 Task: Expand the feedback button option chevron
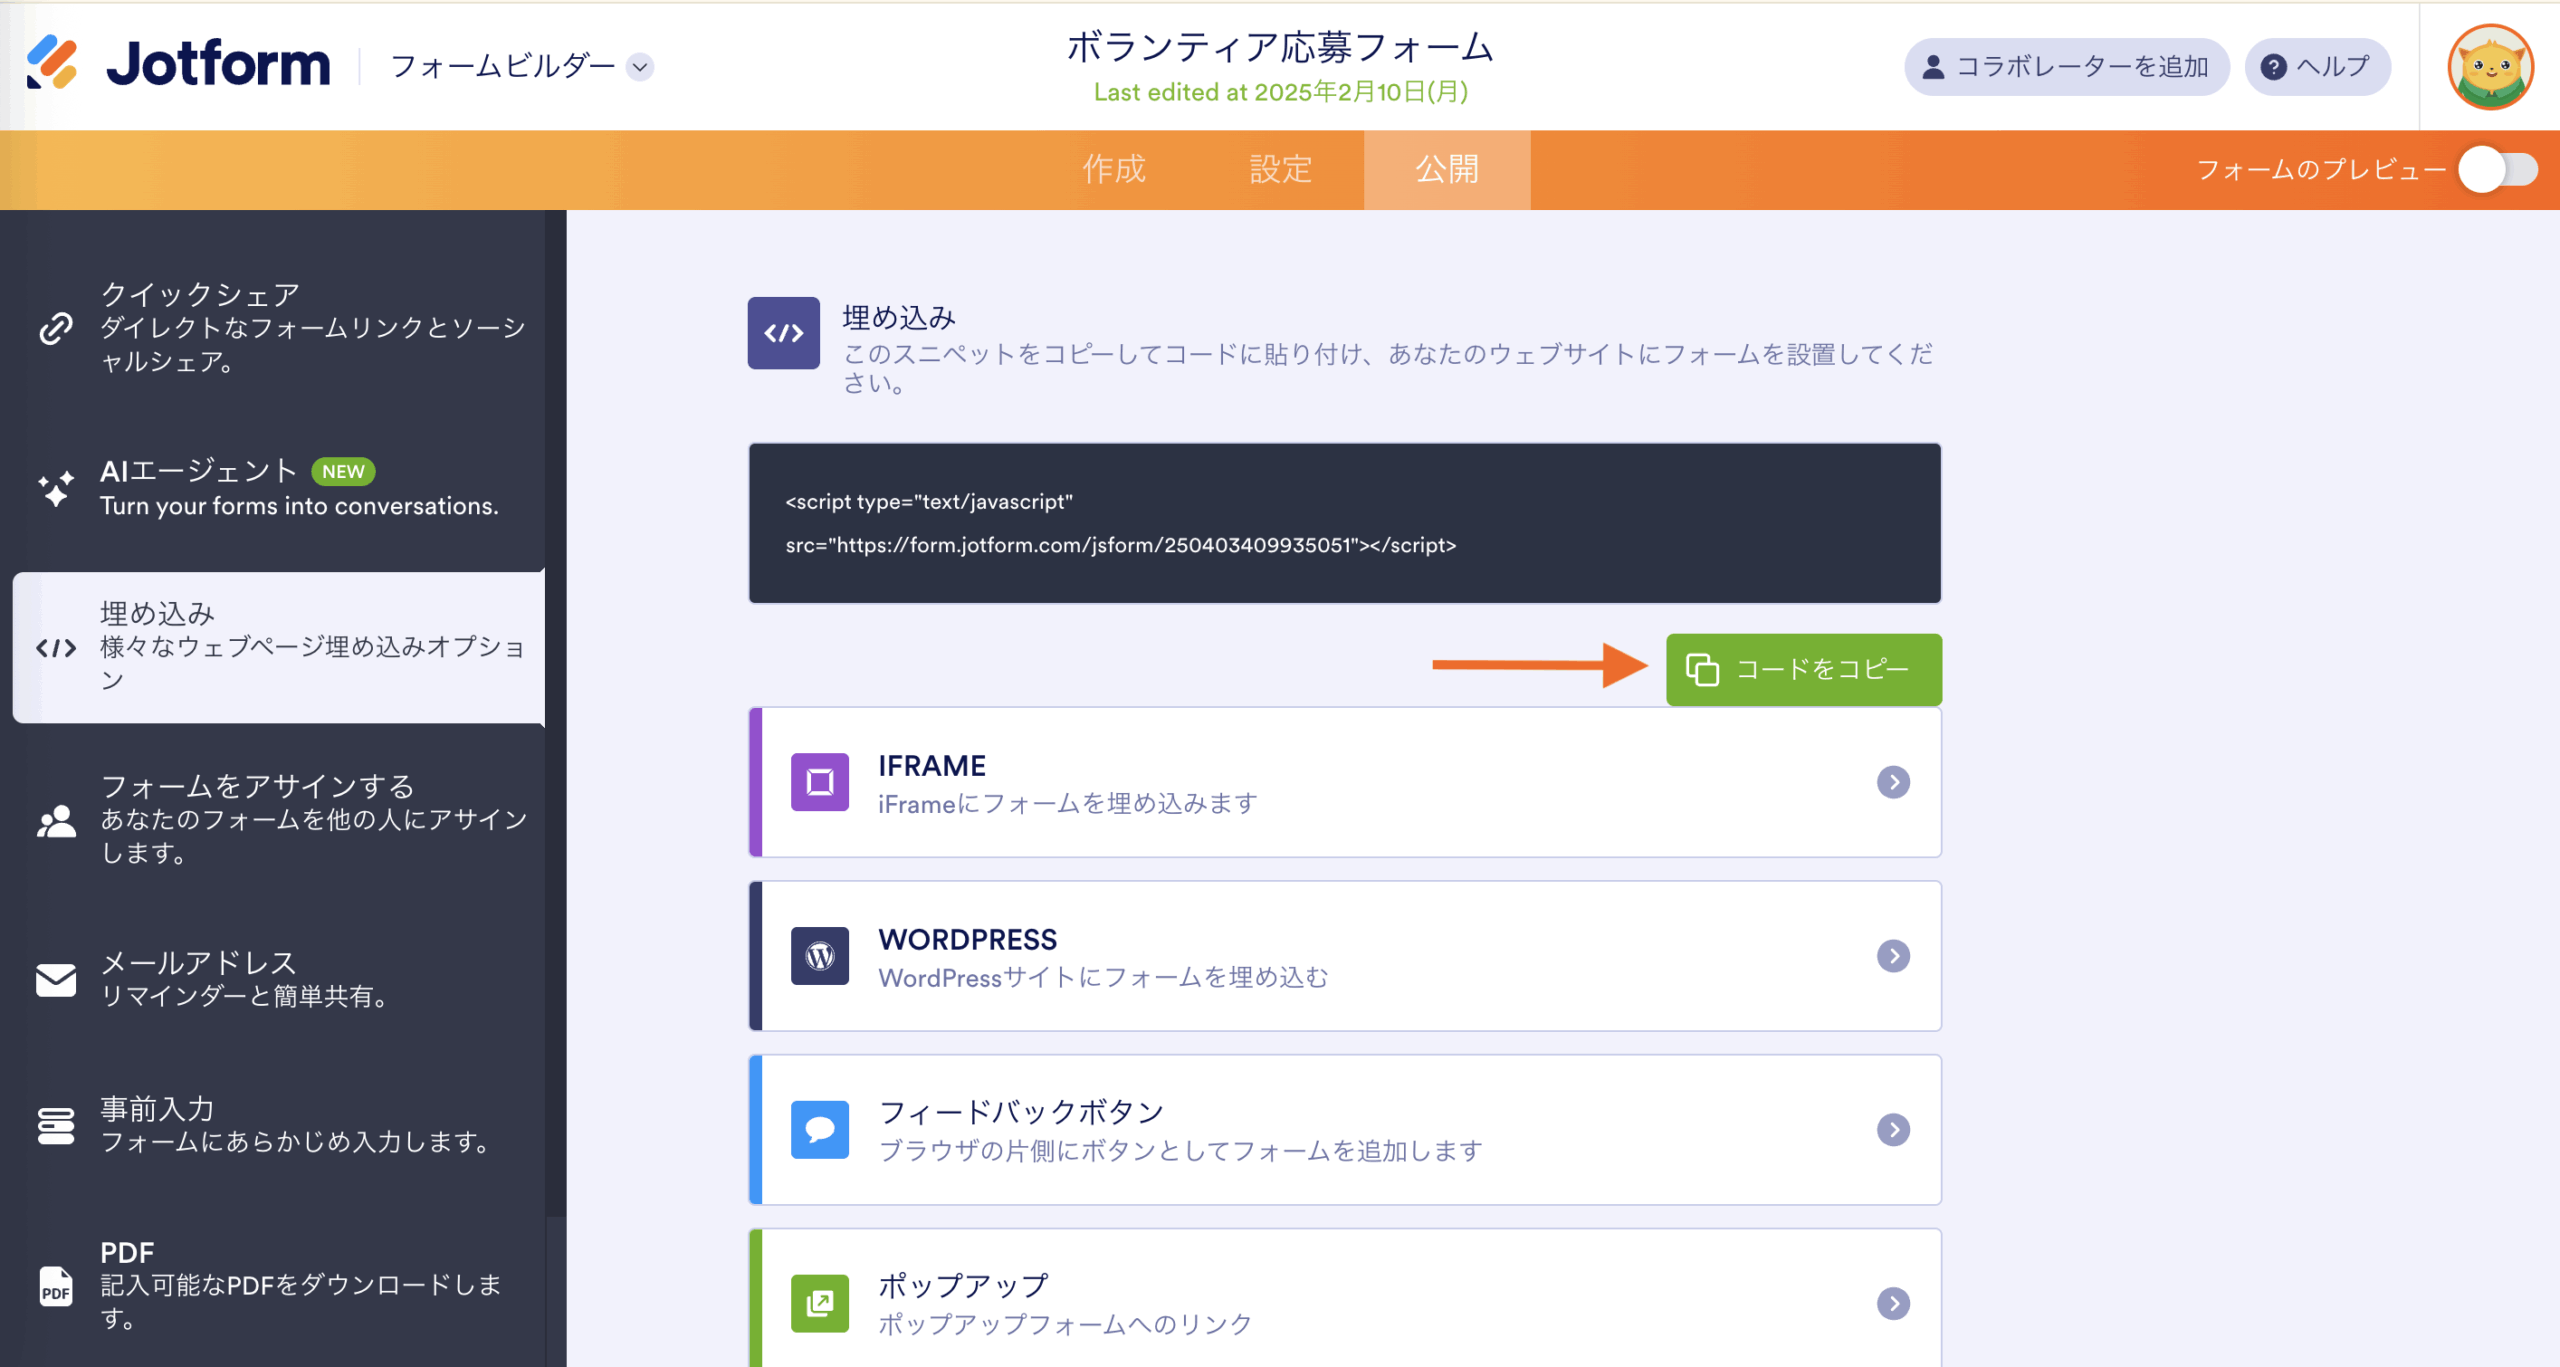click(x=1893, y=1130)
